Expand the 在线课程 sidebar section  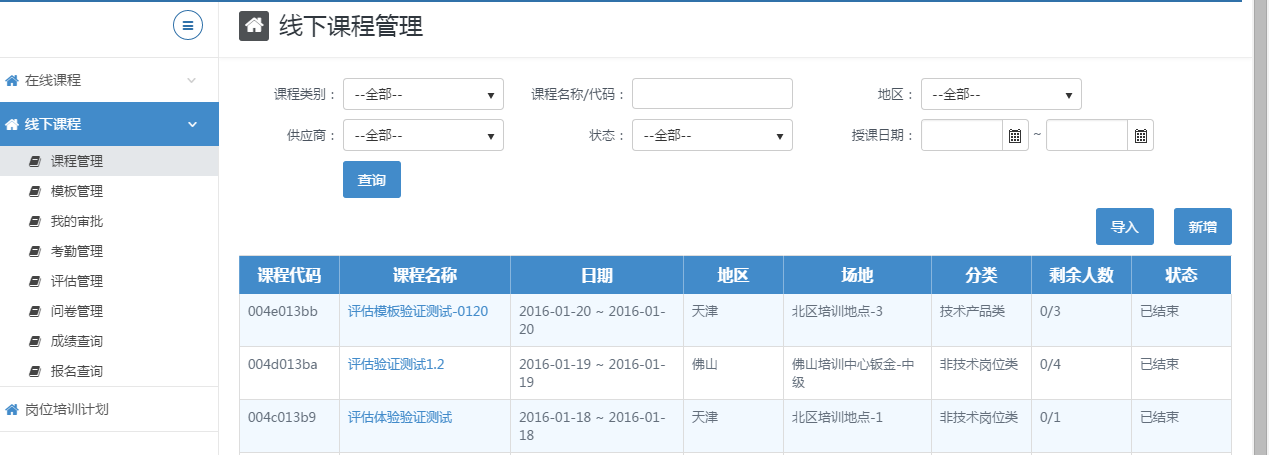pyautogui.click(x=192, y=81)
